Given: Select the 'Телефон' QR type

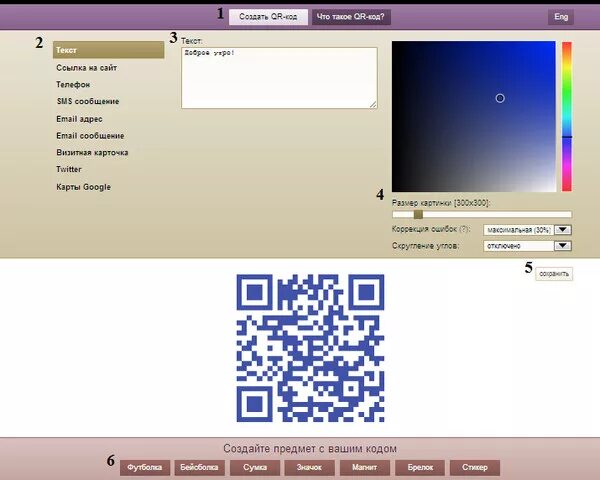Looking at the screenshot, I should (x=73, y=85).
